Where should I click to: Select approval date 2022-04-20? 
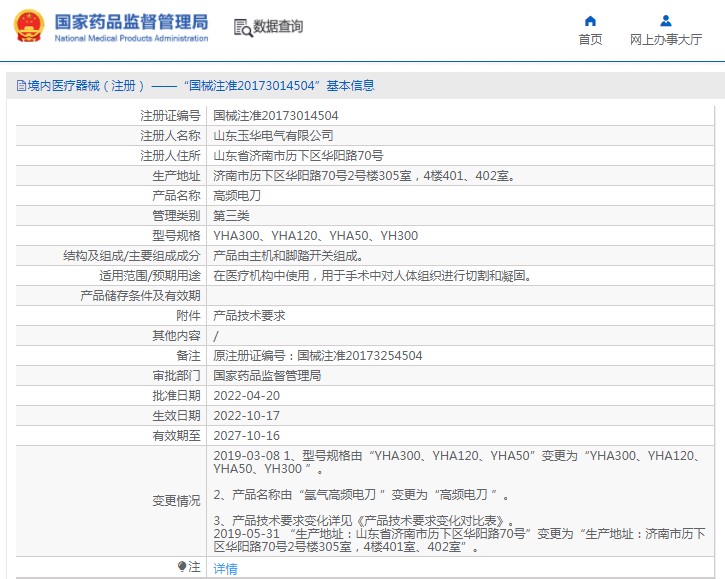[x=246, y=396]
